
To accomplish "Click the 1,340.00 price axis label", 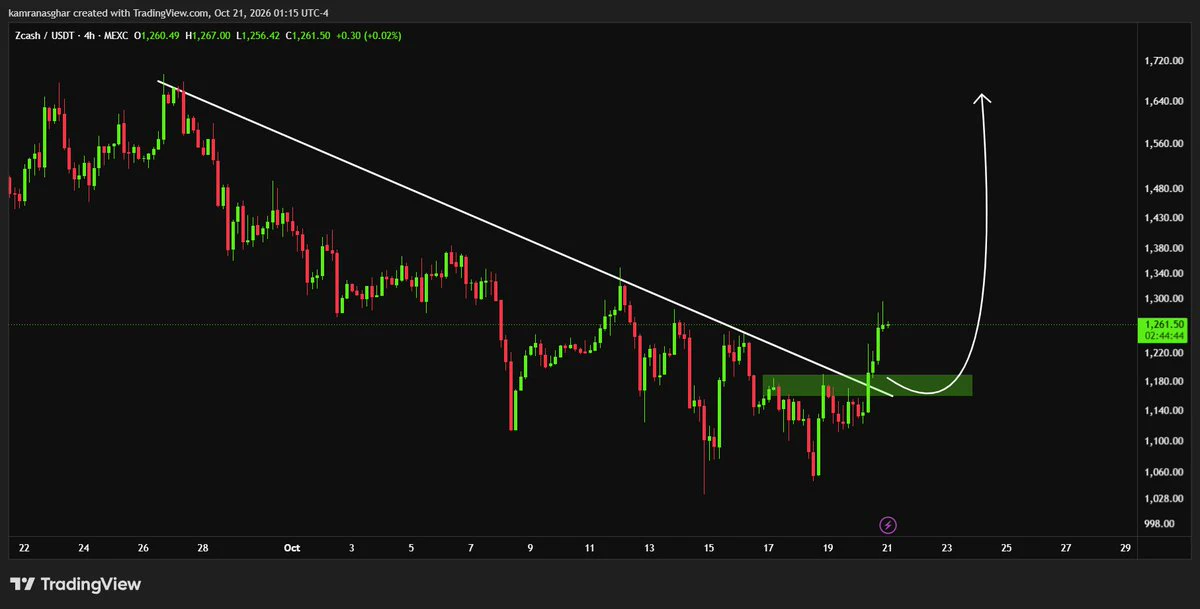I will pyautogui.click(x=1164, y=274).
